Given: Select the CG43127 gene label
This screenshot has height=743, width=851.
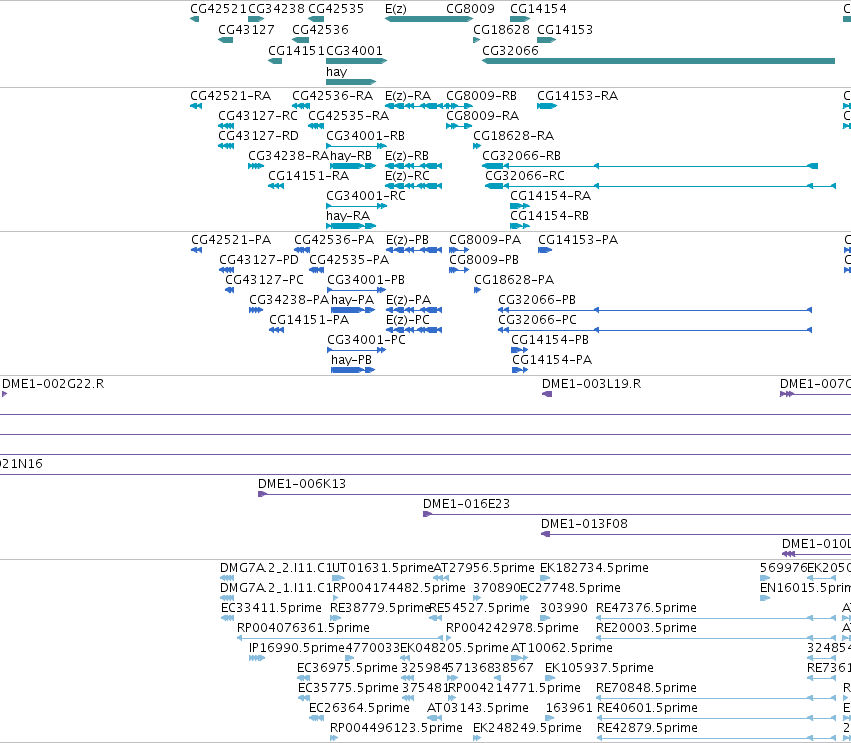Looking at the screenshot, I should point(246,29).
